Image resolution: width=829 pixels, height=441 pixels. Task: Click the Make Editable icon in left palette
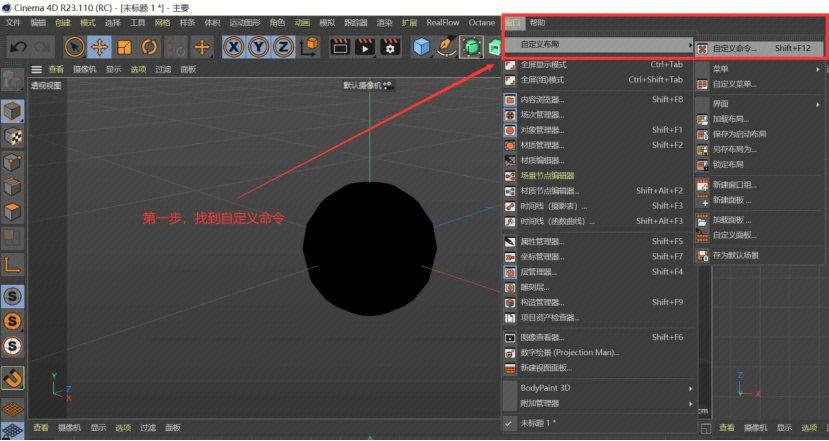(12, 80)
